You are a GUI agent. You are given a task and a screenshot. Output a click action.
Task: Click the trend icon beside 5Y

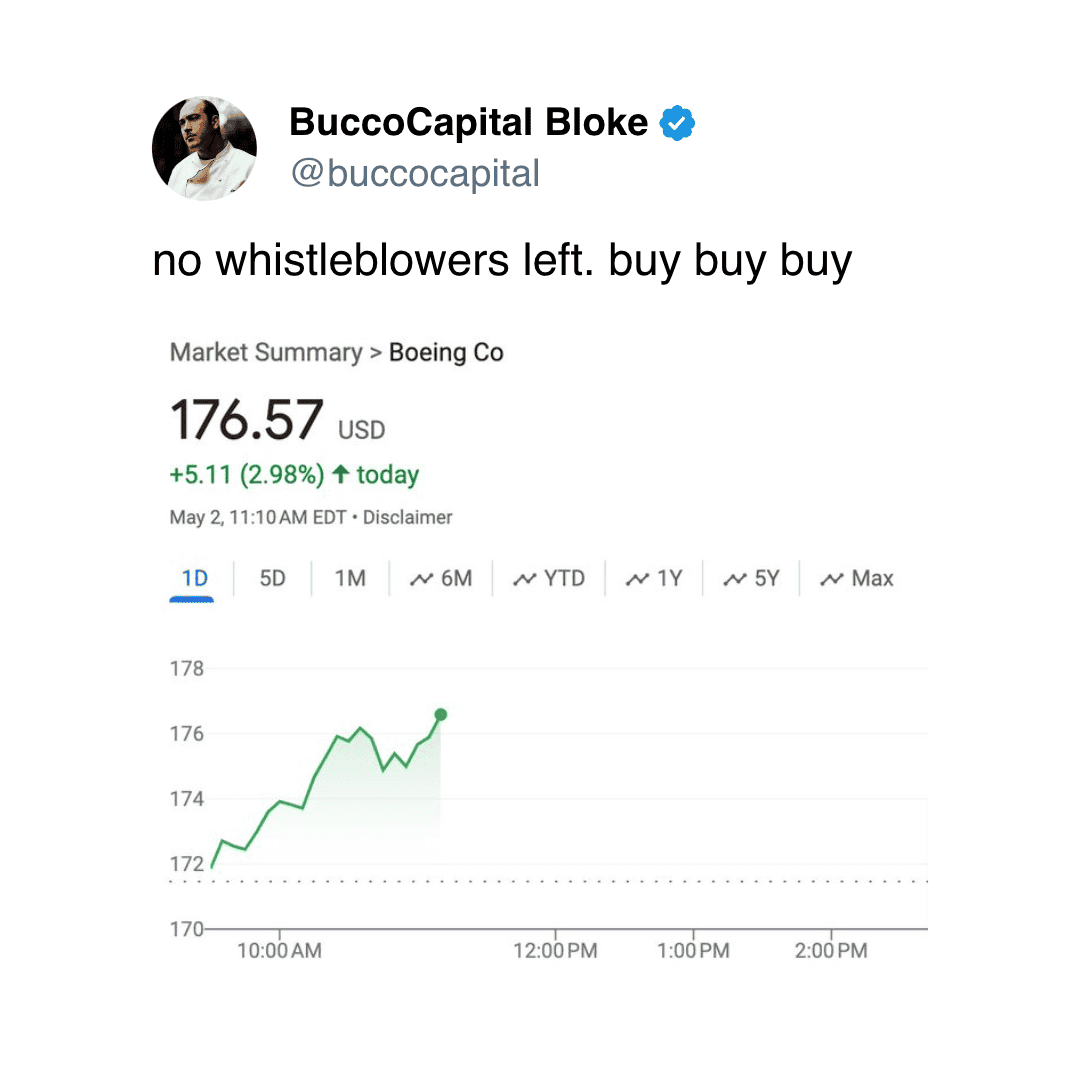coord(735,579)
